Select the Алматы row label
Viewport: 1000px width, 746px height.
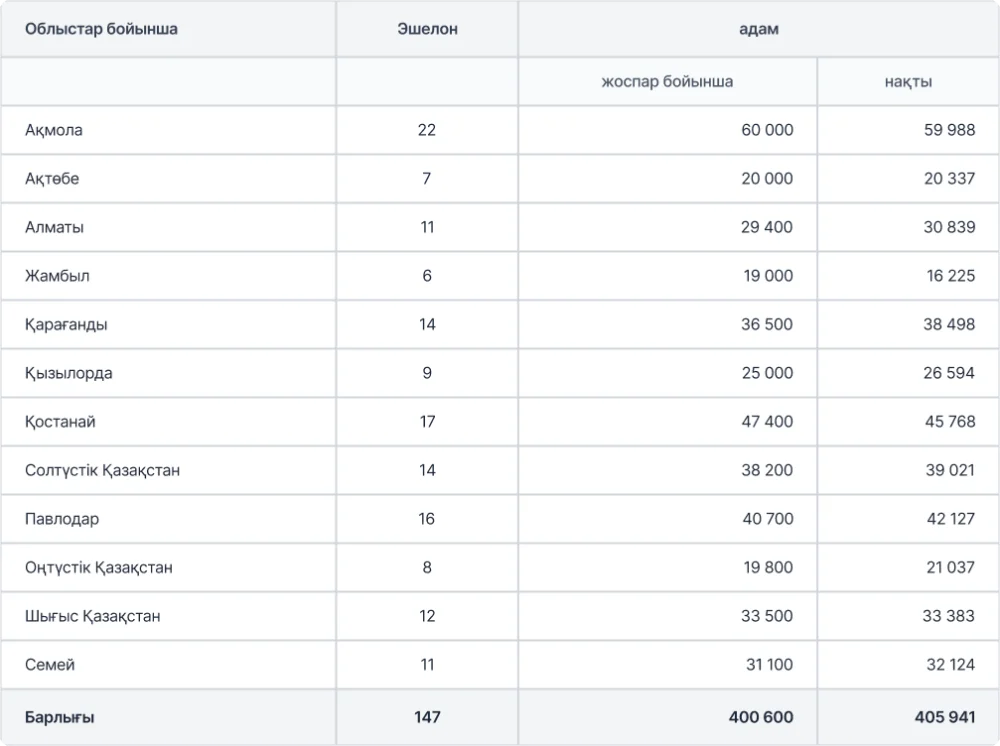point(55,227)
